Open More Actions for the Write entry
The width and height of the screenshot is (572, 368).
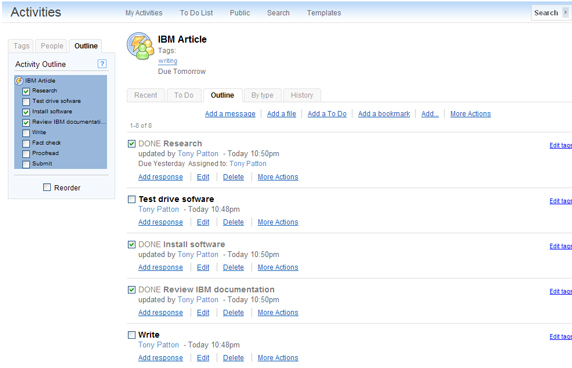coord(278,358)
